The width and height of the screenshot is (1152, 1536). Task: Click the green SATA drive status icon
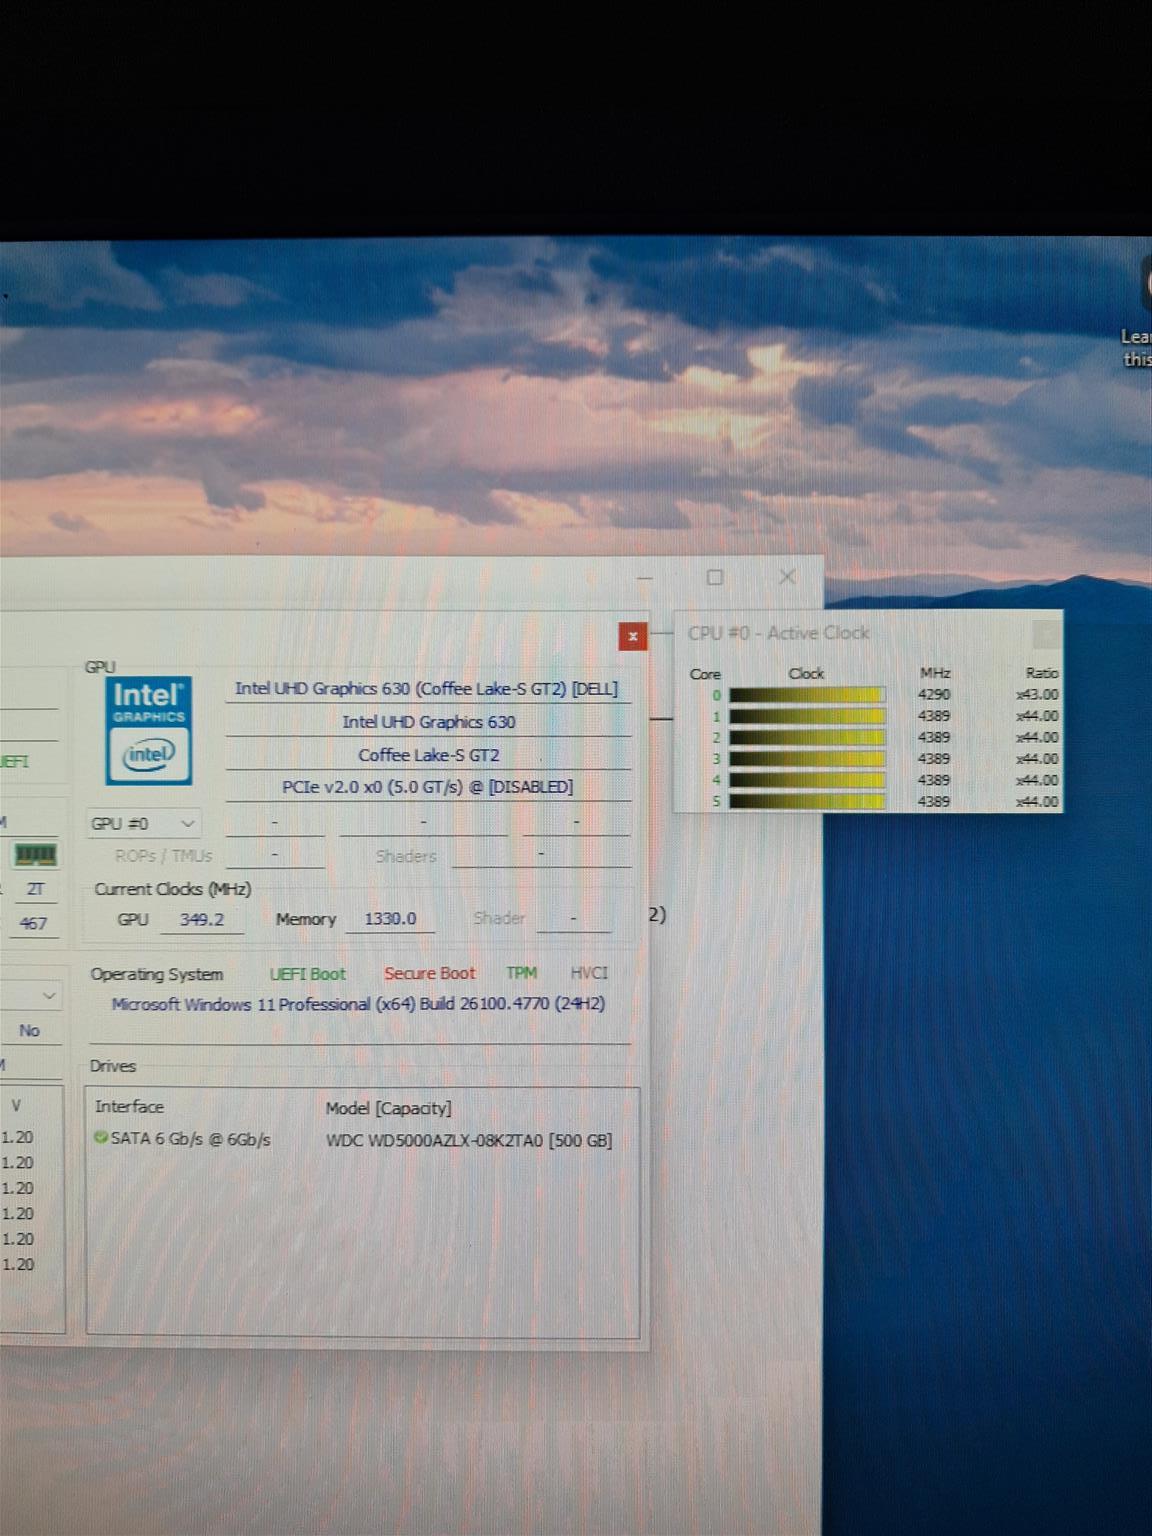(x=100, y=1138)
